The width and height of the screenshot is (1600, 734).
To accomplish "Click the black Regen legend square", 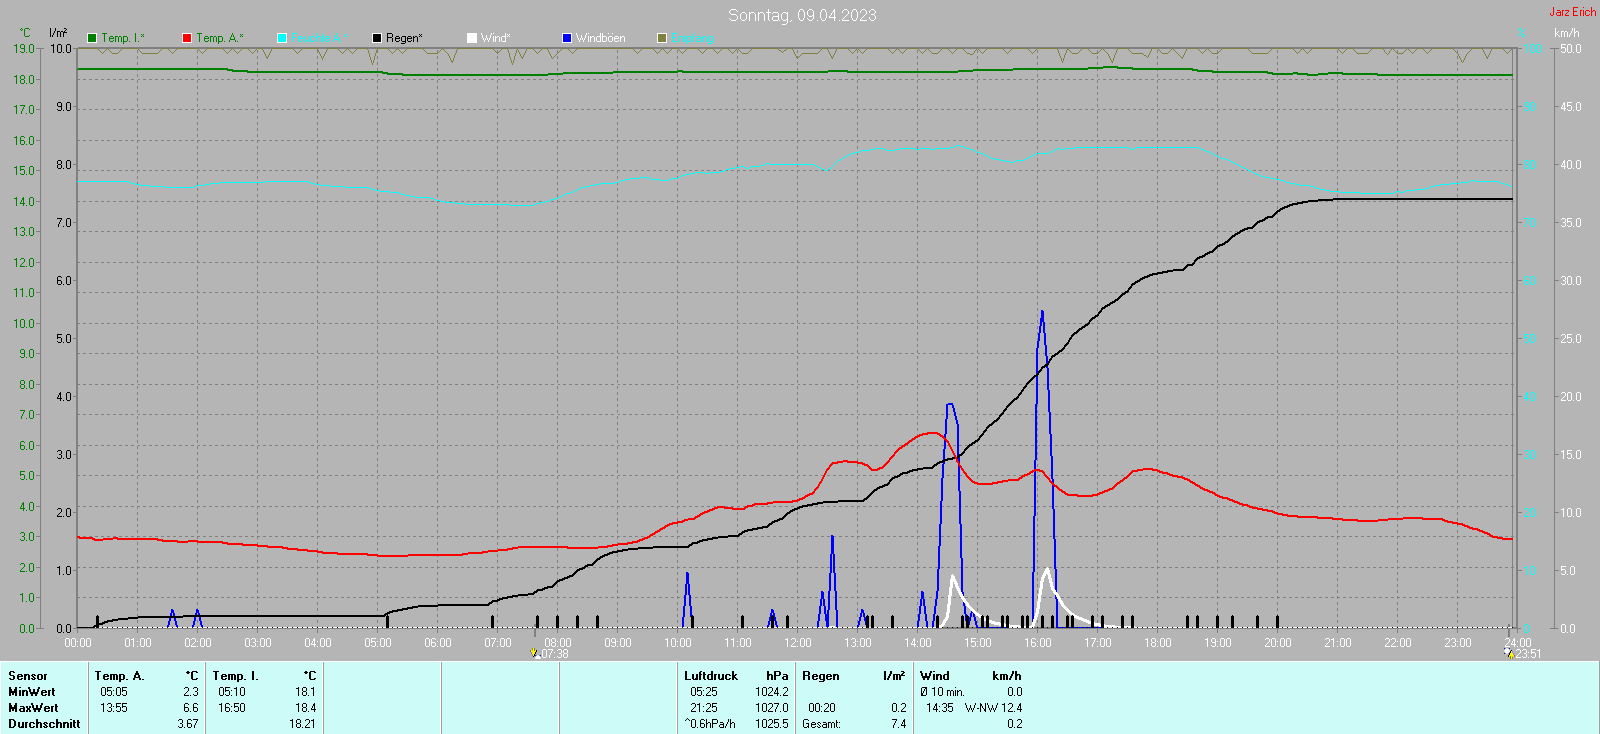I will click(x=377, y=38).
